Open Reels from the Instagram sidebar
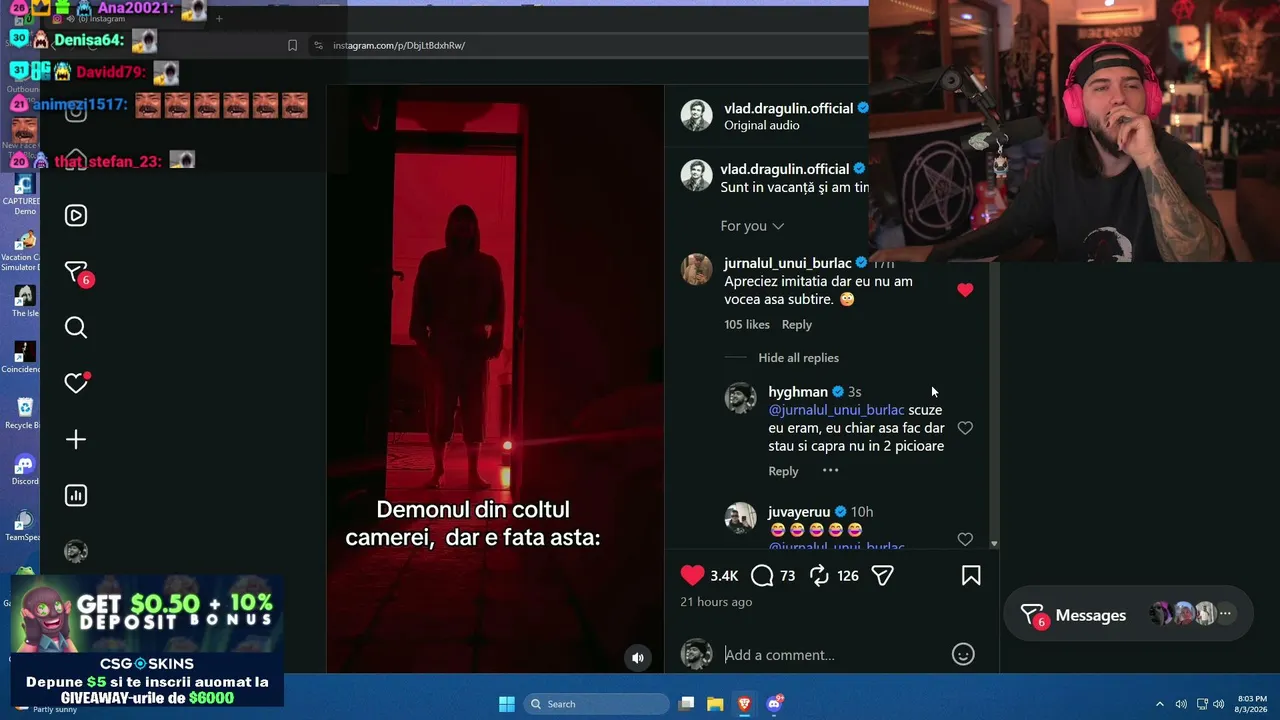Viewport: 1280px width, 720px height. click(x=76, y=216)
